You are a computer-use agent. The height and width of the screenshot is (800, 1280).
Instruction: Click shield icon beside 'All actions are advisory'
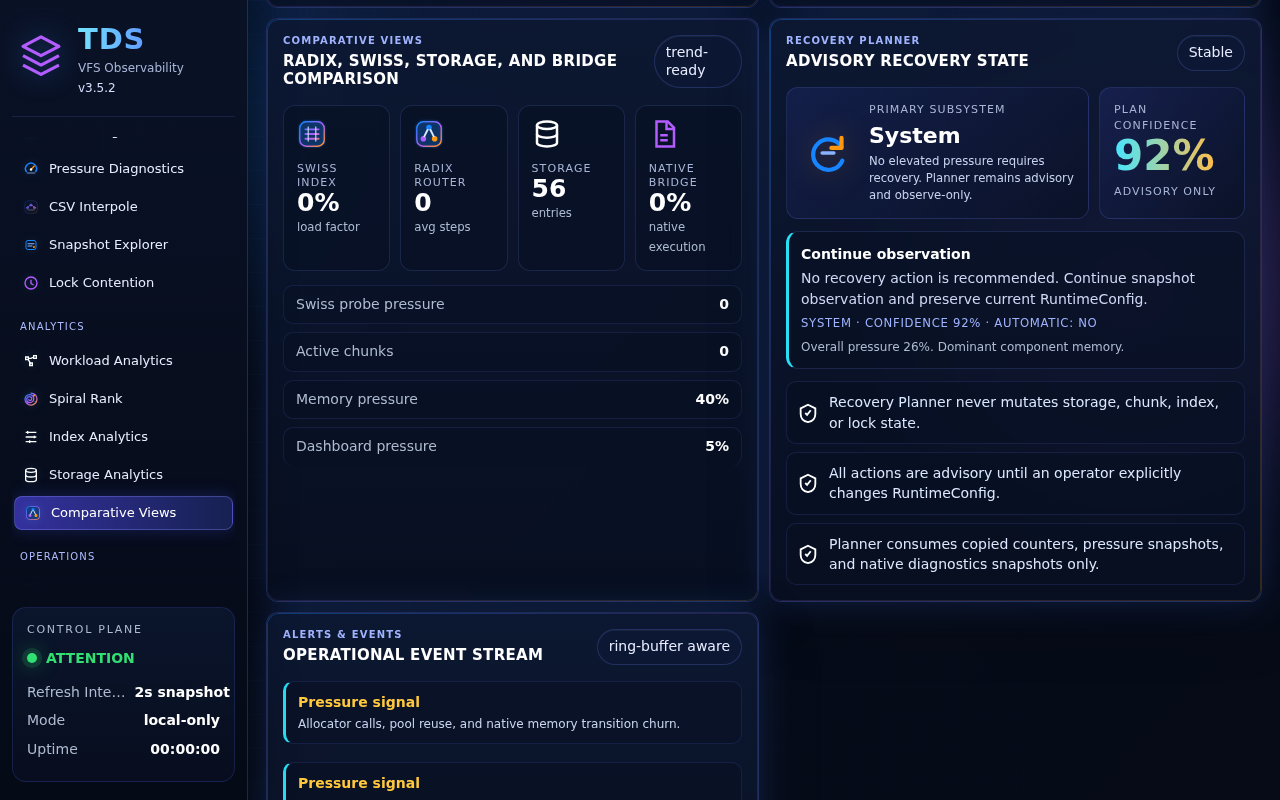coord(808,483)
